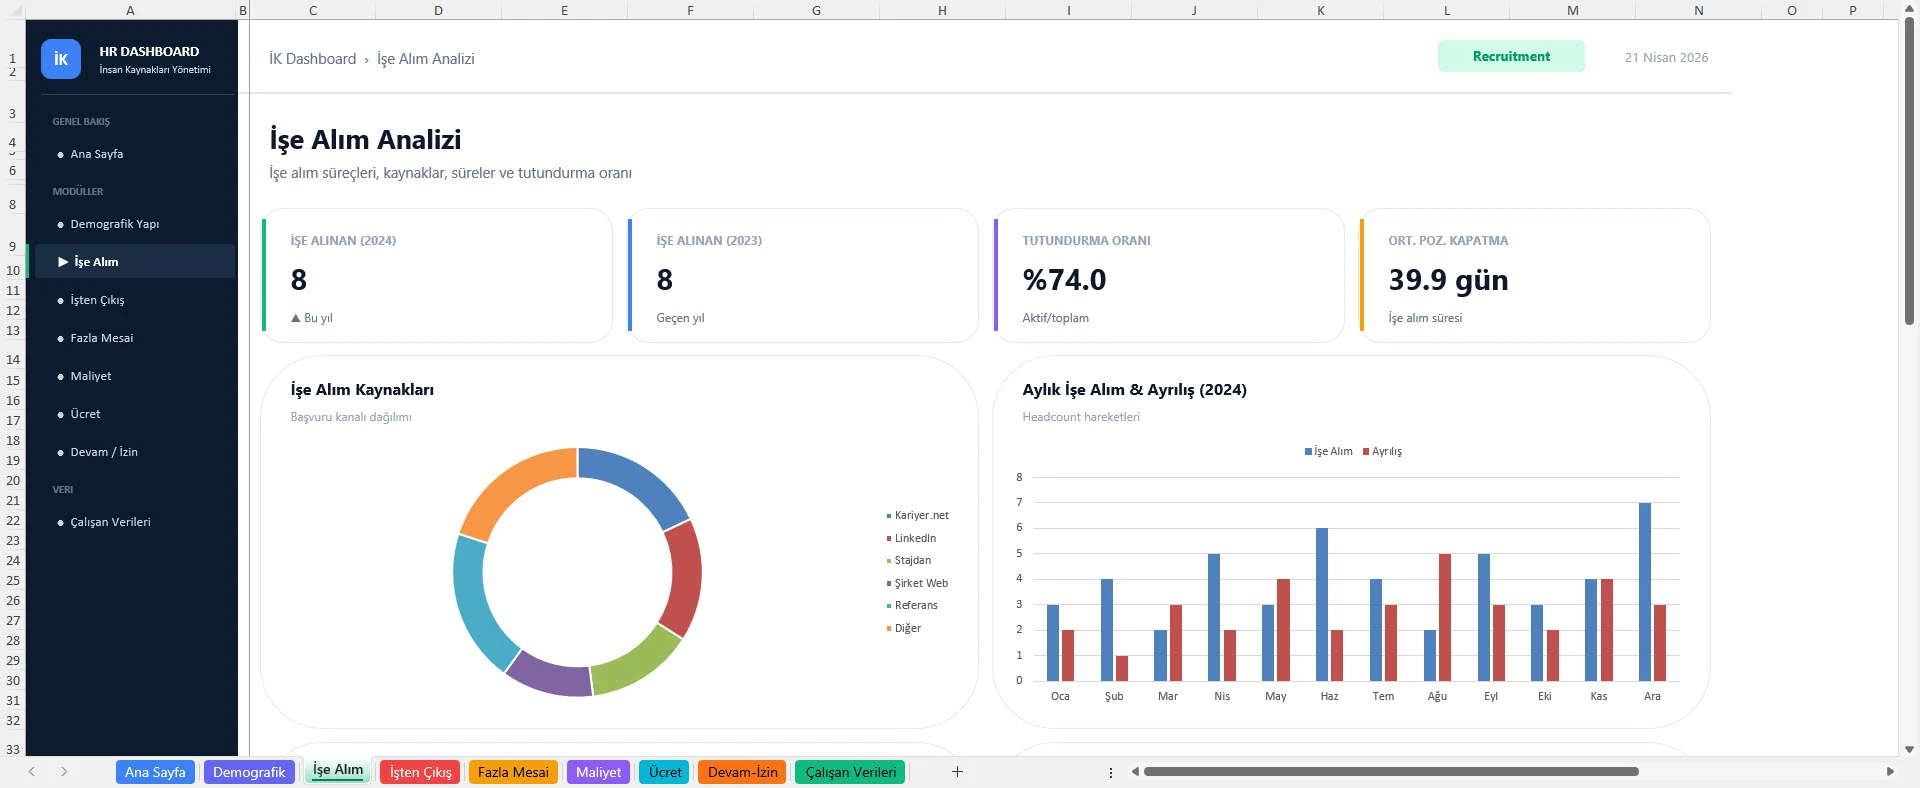Click the sheet tab options dots icon
The width and height of the screenshot is (1920, 788).
(1111, 772)
